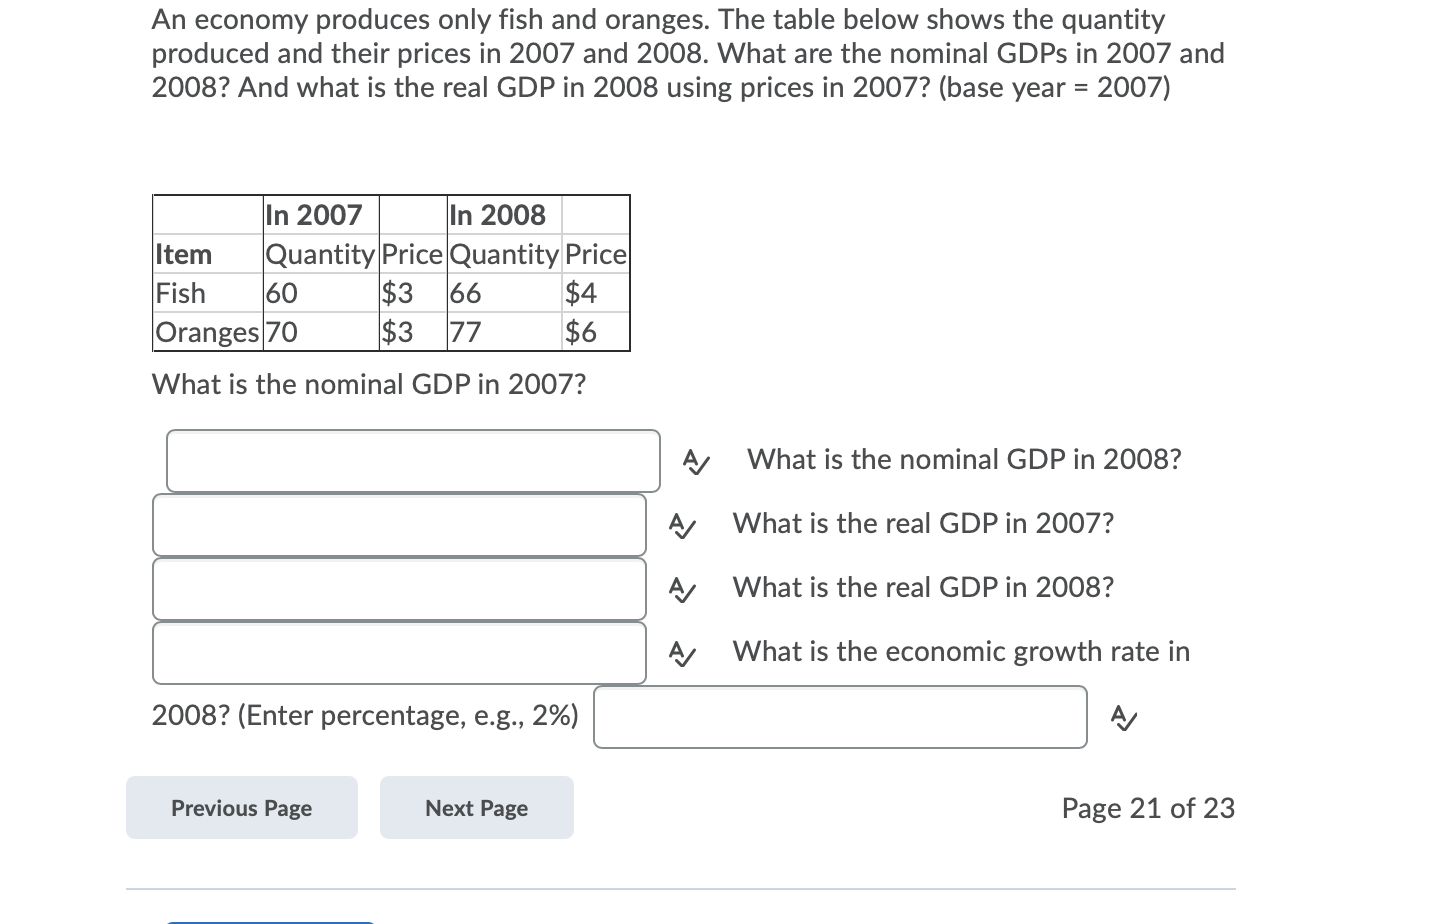Click the Page 21 of 23 label
The image size is (1449, 924).
pyautogui.click(x=1147, y=807)
